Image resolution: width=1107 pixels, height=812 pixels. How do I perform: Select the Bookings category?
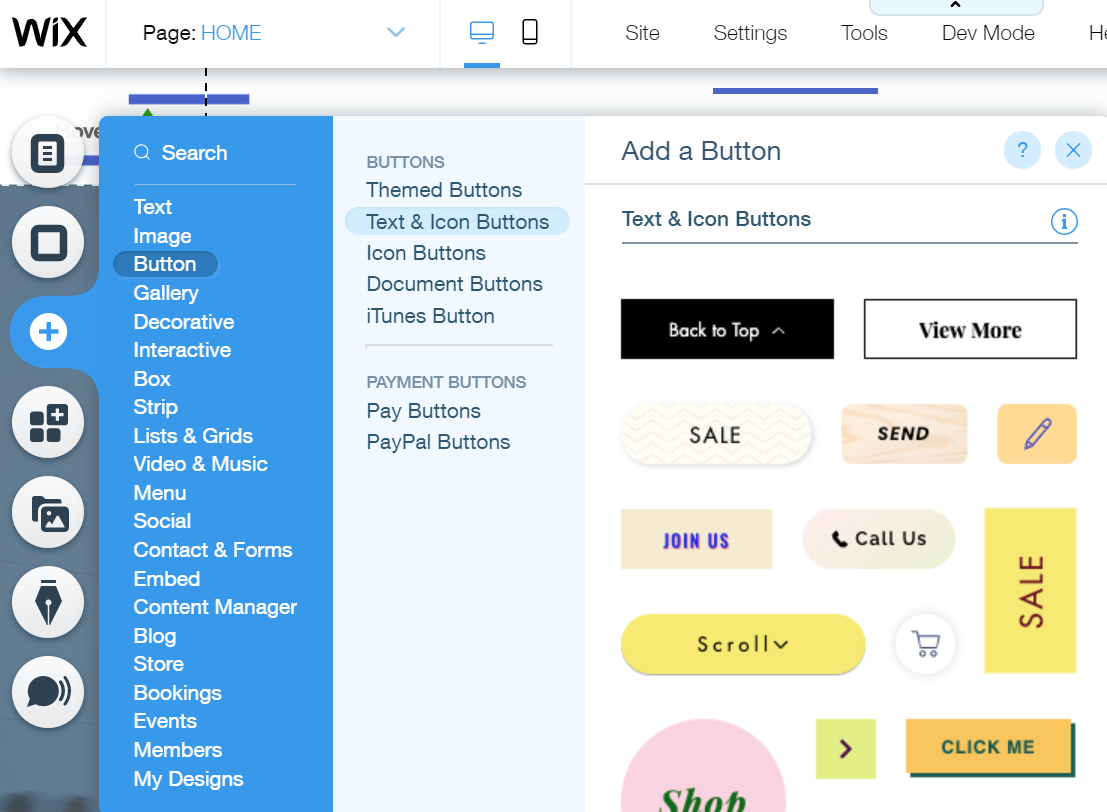tap(177, 693)
